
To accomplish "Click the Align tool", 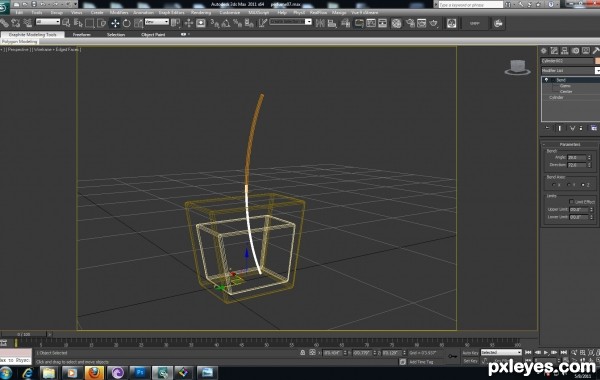I will click(x=332, y=23).
